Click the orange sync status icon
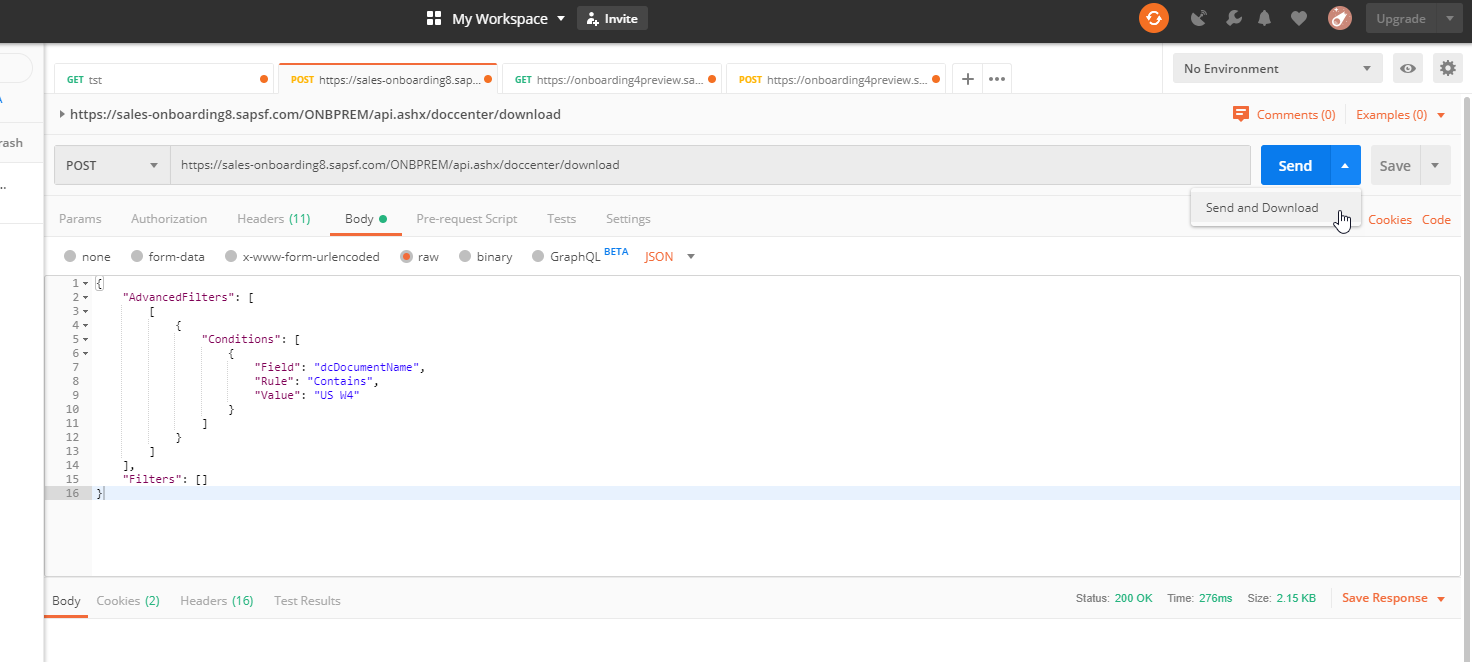This screenshot has height=662, width=1472. click(1154, 18)
